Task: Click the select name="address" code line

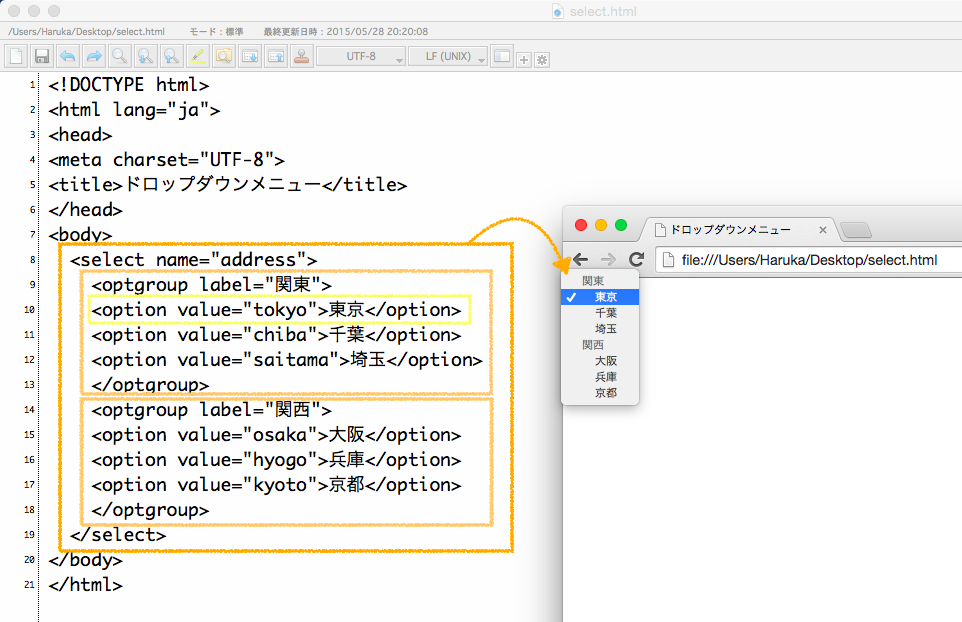Action: coord(194,260)
